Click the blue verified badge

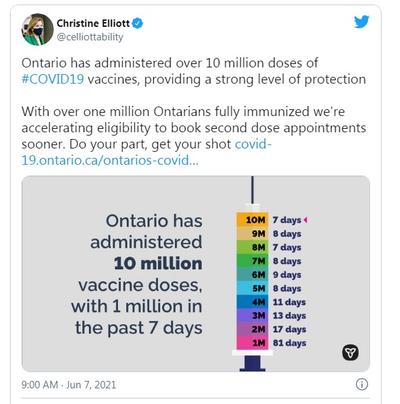click(x=137, y=23)
